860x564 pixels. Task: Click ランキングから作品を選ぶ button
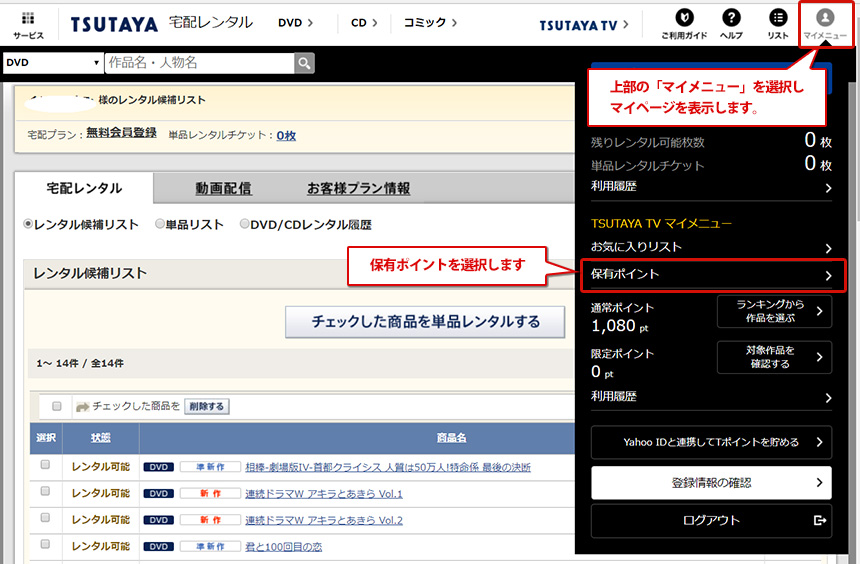click(x=774, y=311)
